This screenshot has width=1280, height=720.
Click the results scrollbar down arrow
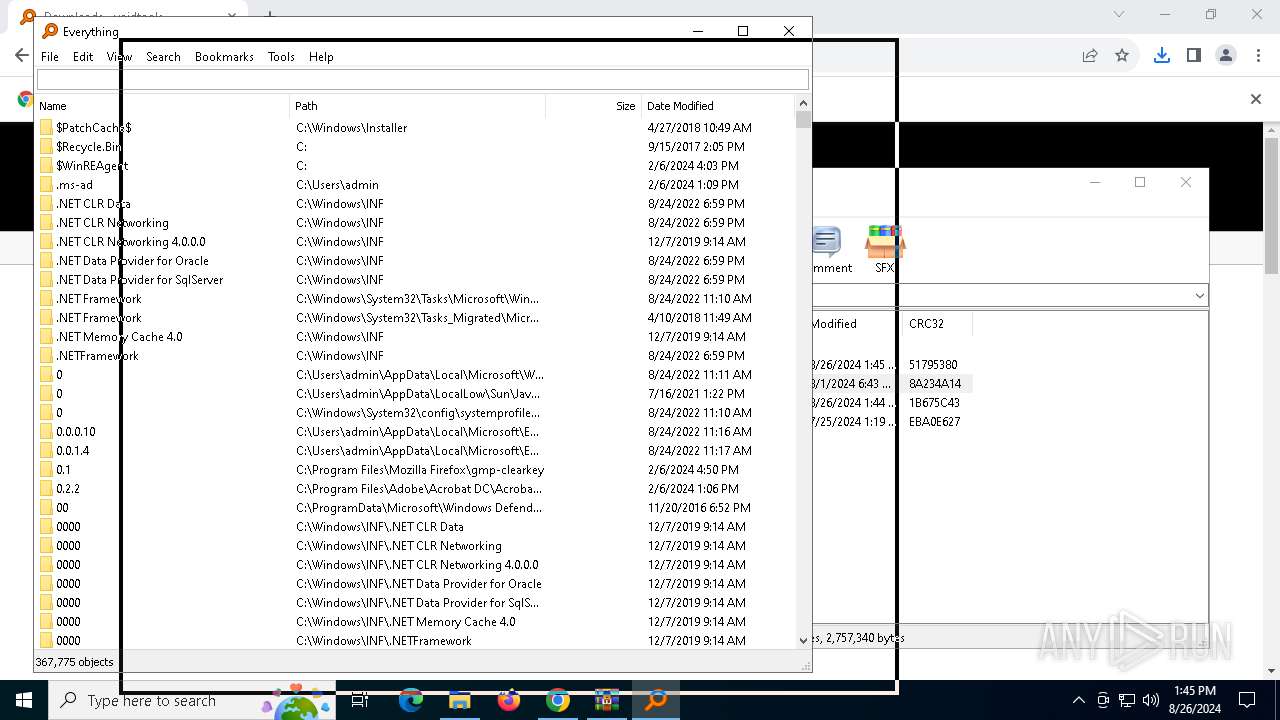pyautogui.click(x=803, y=640)
